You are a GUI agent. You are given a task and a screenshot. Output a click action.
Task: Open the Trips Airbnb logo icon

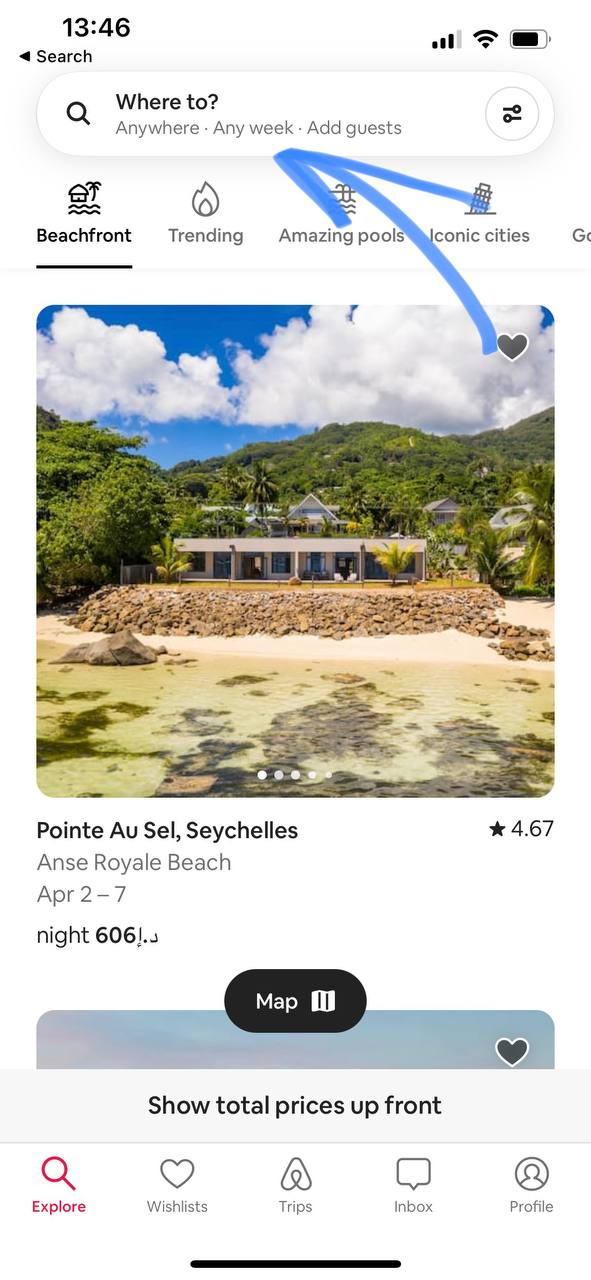click(295, 1173)
